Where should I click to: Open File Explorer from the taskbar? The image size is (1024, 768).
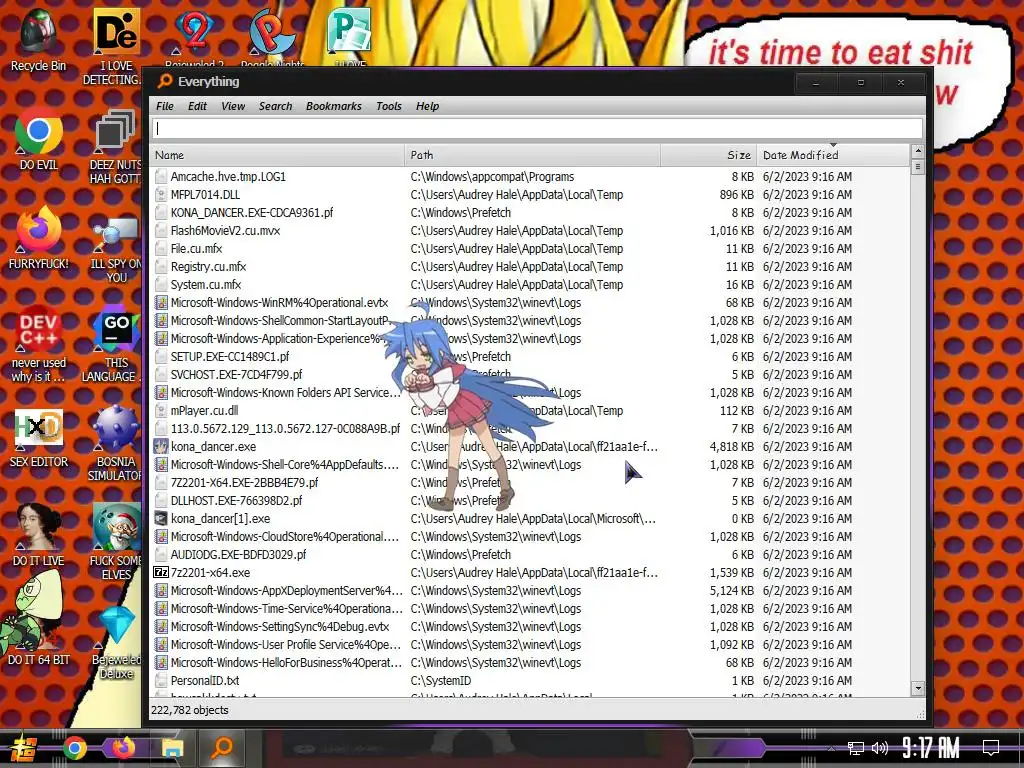point(172,748)
